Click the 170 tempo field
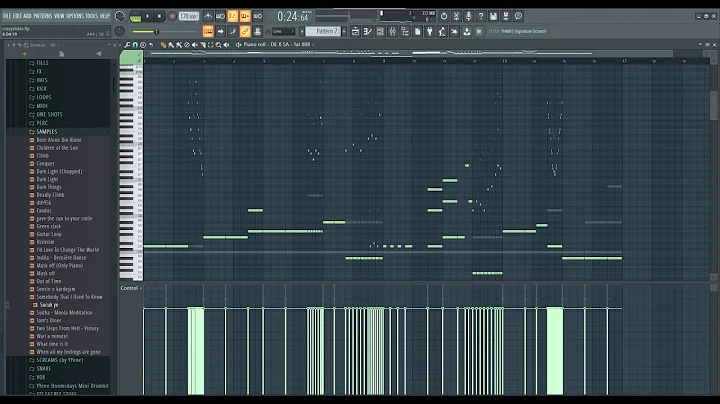The width and height of the screenshot is (720, 404). 188,16
